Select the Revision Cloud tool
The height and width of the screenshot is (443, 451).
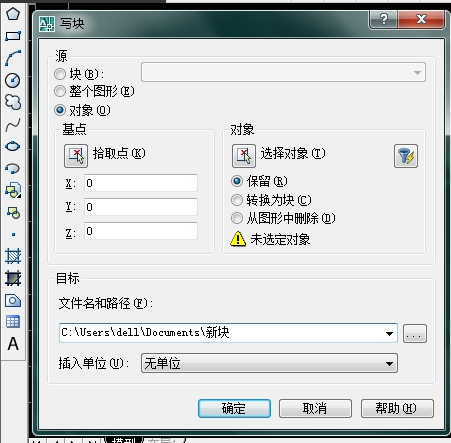click(x=13, y=102)
